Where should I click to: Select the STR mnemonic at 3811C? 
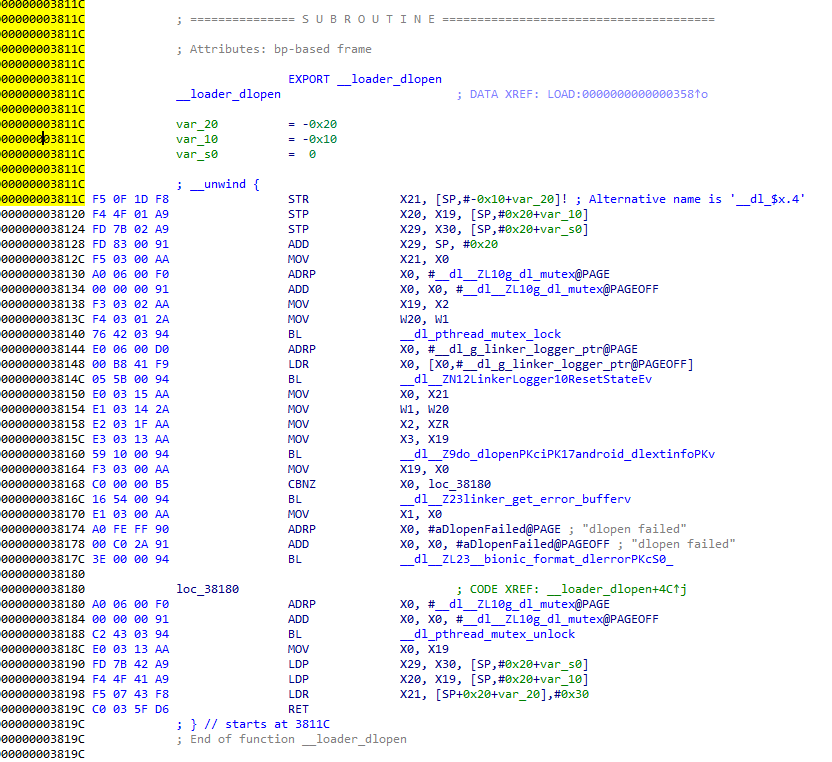coord(298,200)
